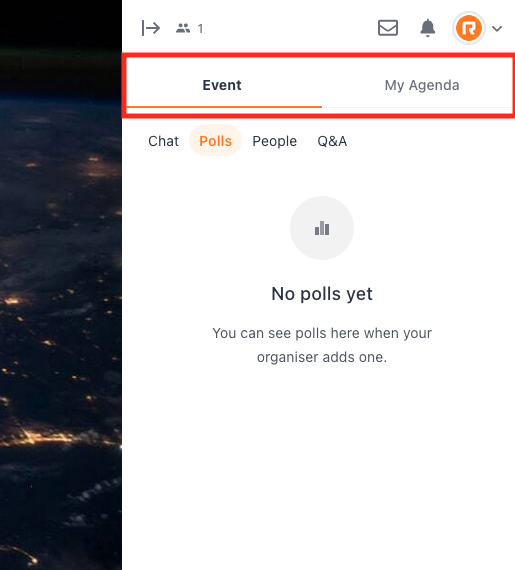
Task: Click the "No polls yet" heading
Action: click(322, 294)
